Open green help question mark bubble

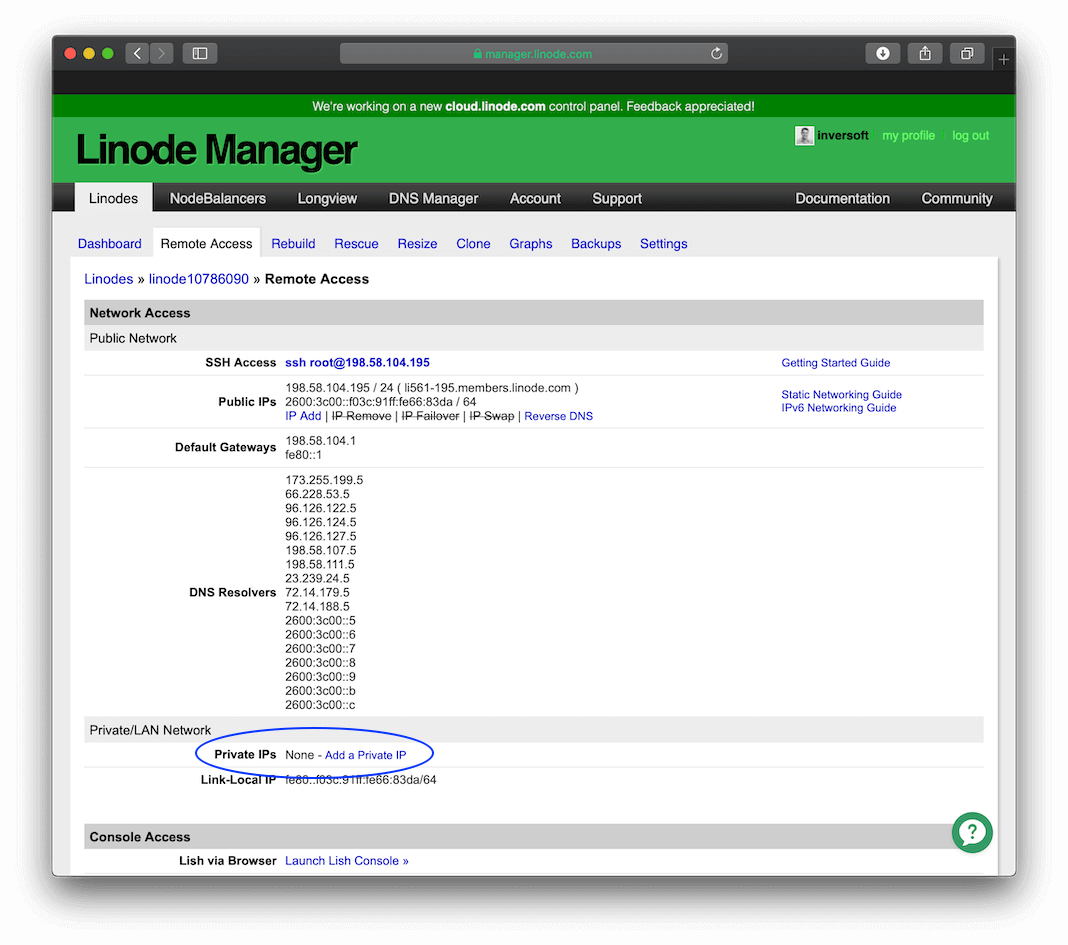(972, 832)
